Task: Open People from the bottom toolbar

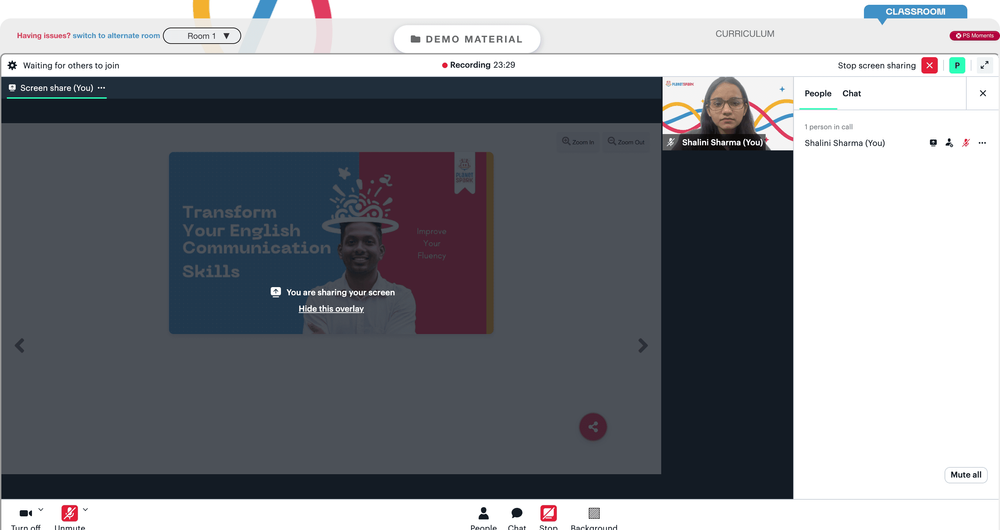Action: [483, 518]
